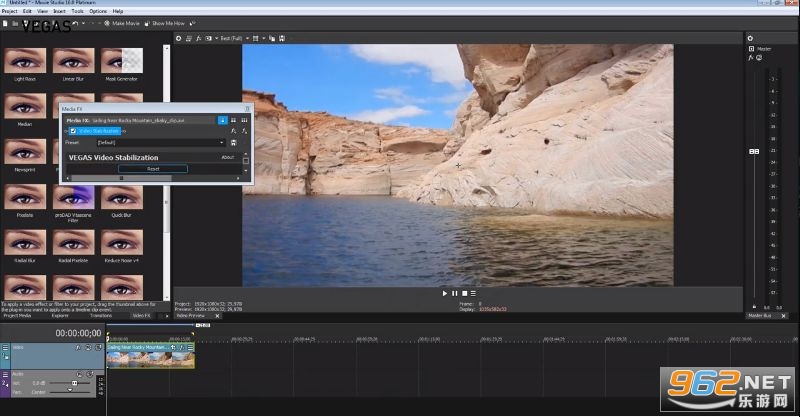The width and height of the screenshot is (800, 417).
Task: Switch to the Transitions tab
Action: point(101,316)
